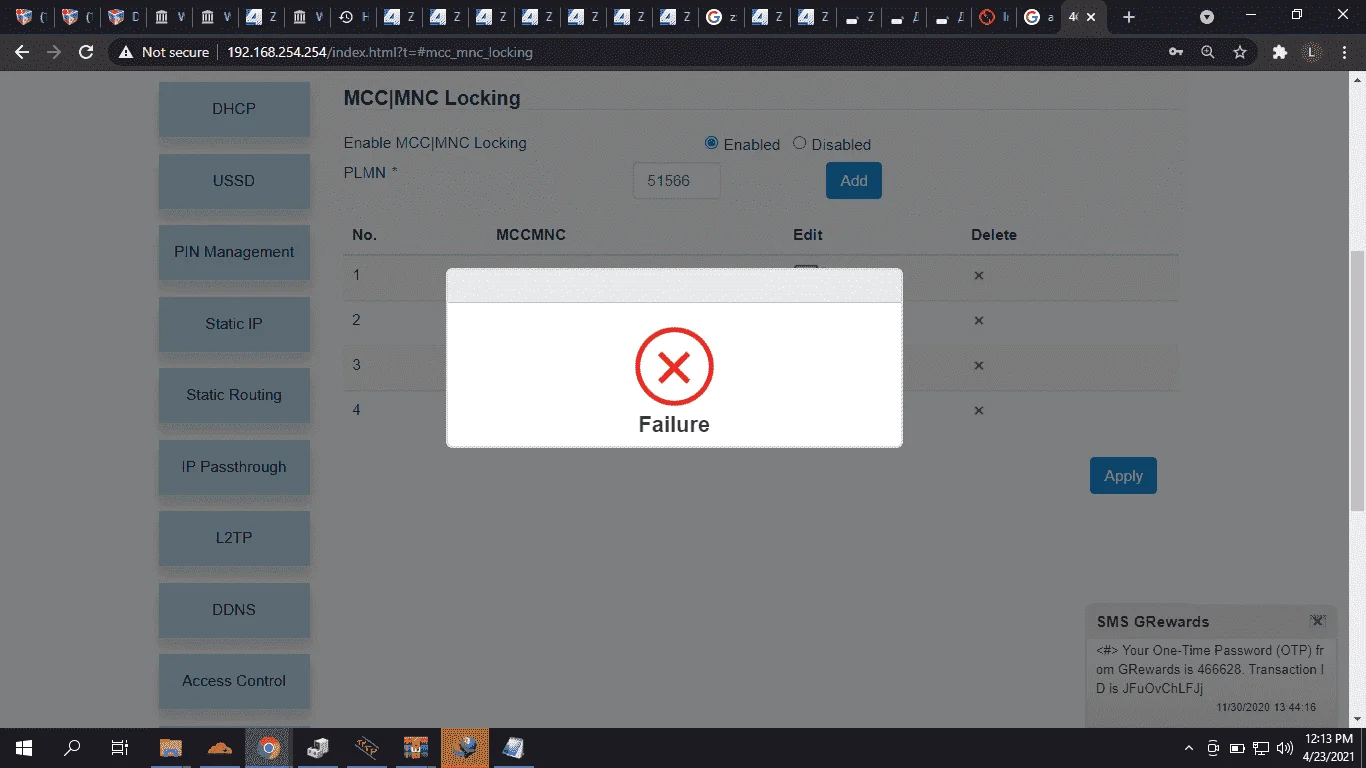Screen dimensions: 1366x768
Task: Click the browser address bar URL
Action: tap(380, 52)
